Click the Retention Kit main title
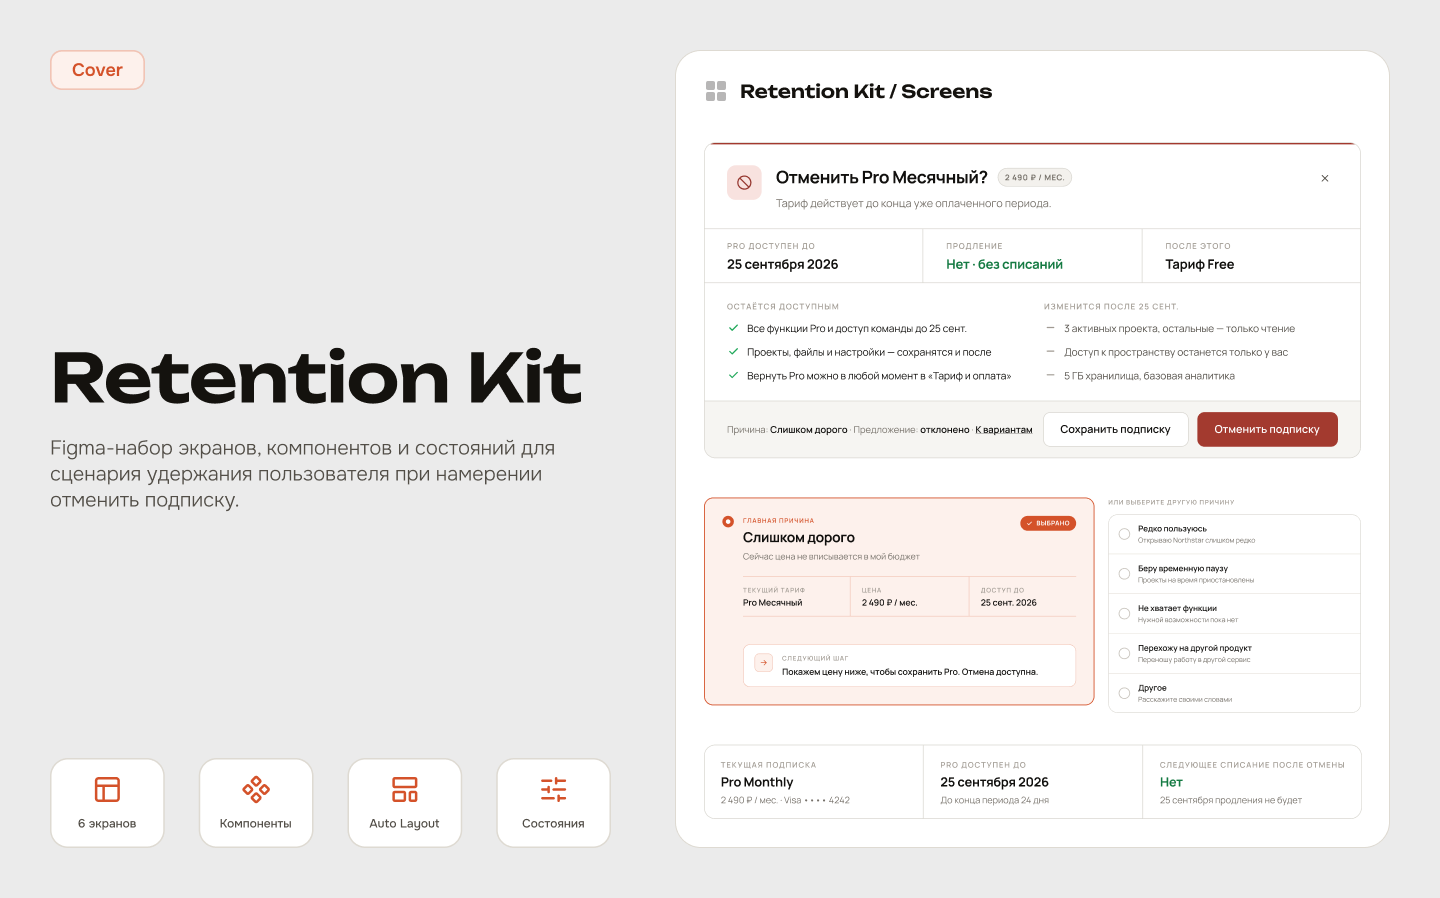 (x=316, y=378)
